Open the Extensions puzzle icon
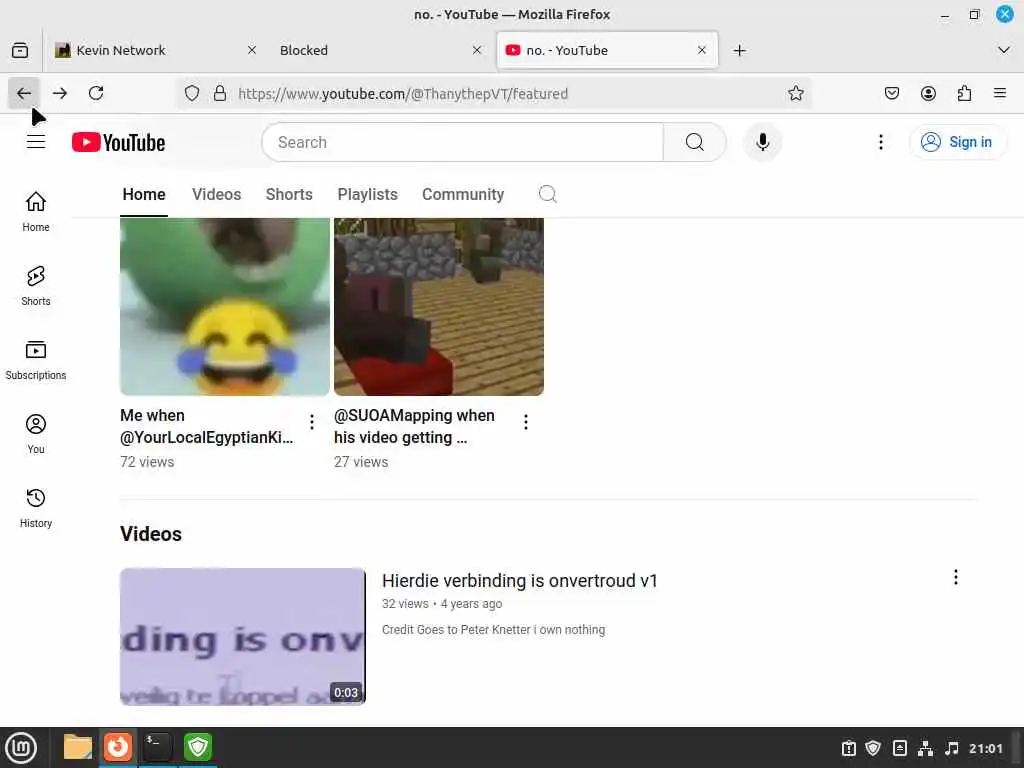 (964, 93)
